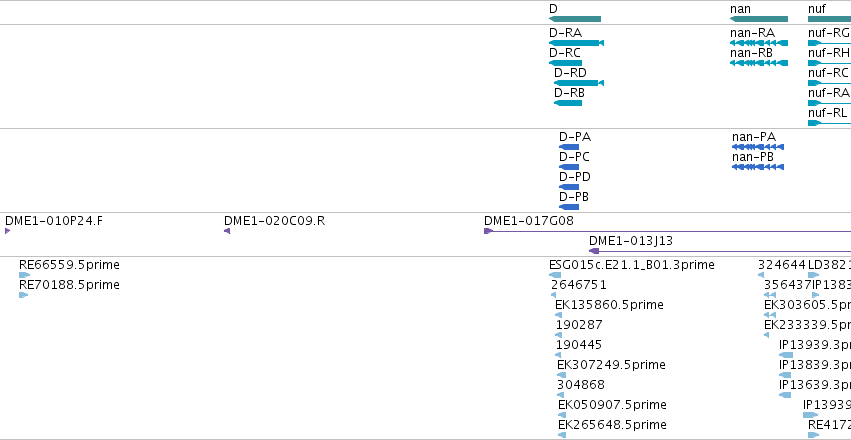851x440 pixels.
Task: Select the D-RB transcript
Action: 568,103
